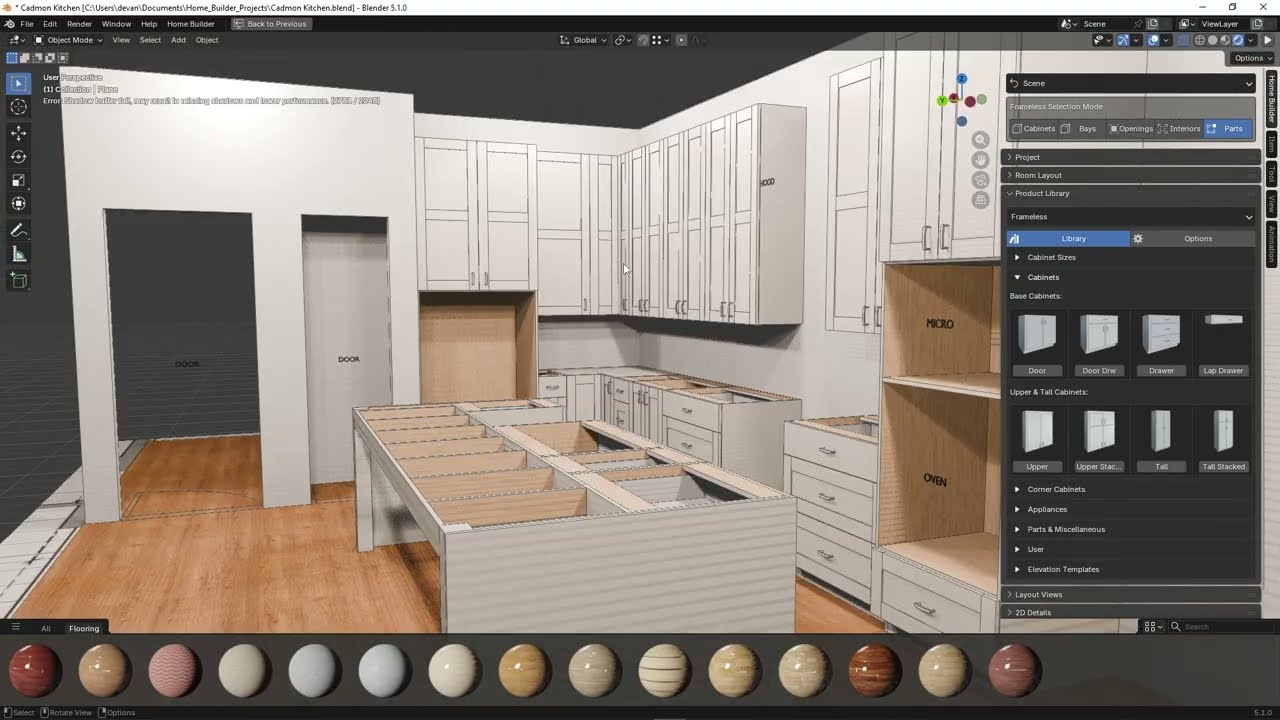Activate the Select Box tool
Image resolution: width=1280 pixels, height=720 pixels.
[18, 83]
